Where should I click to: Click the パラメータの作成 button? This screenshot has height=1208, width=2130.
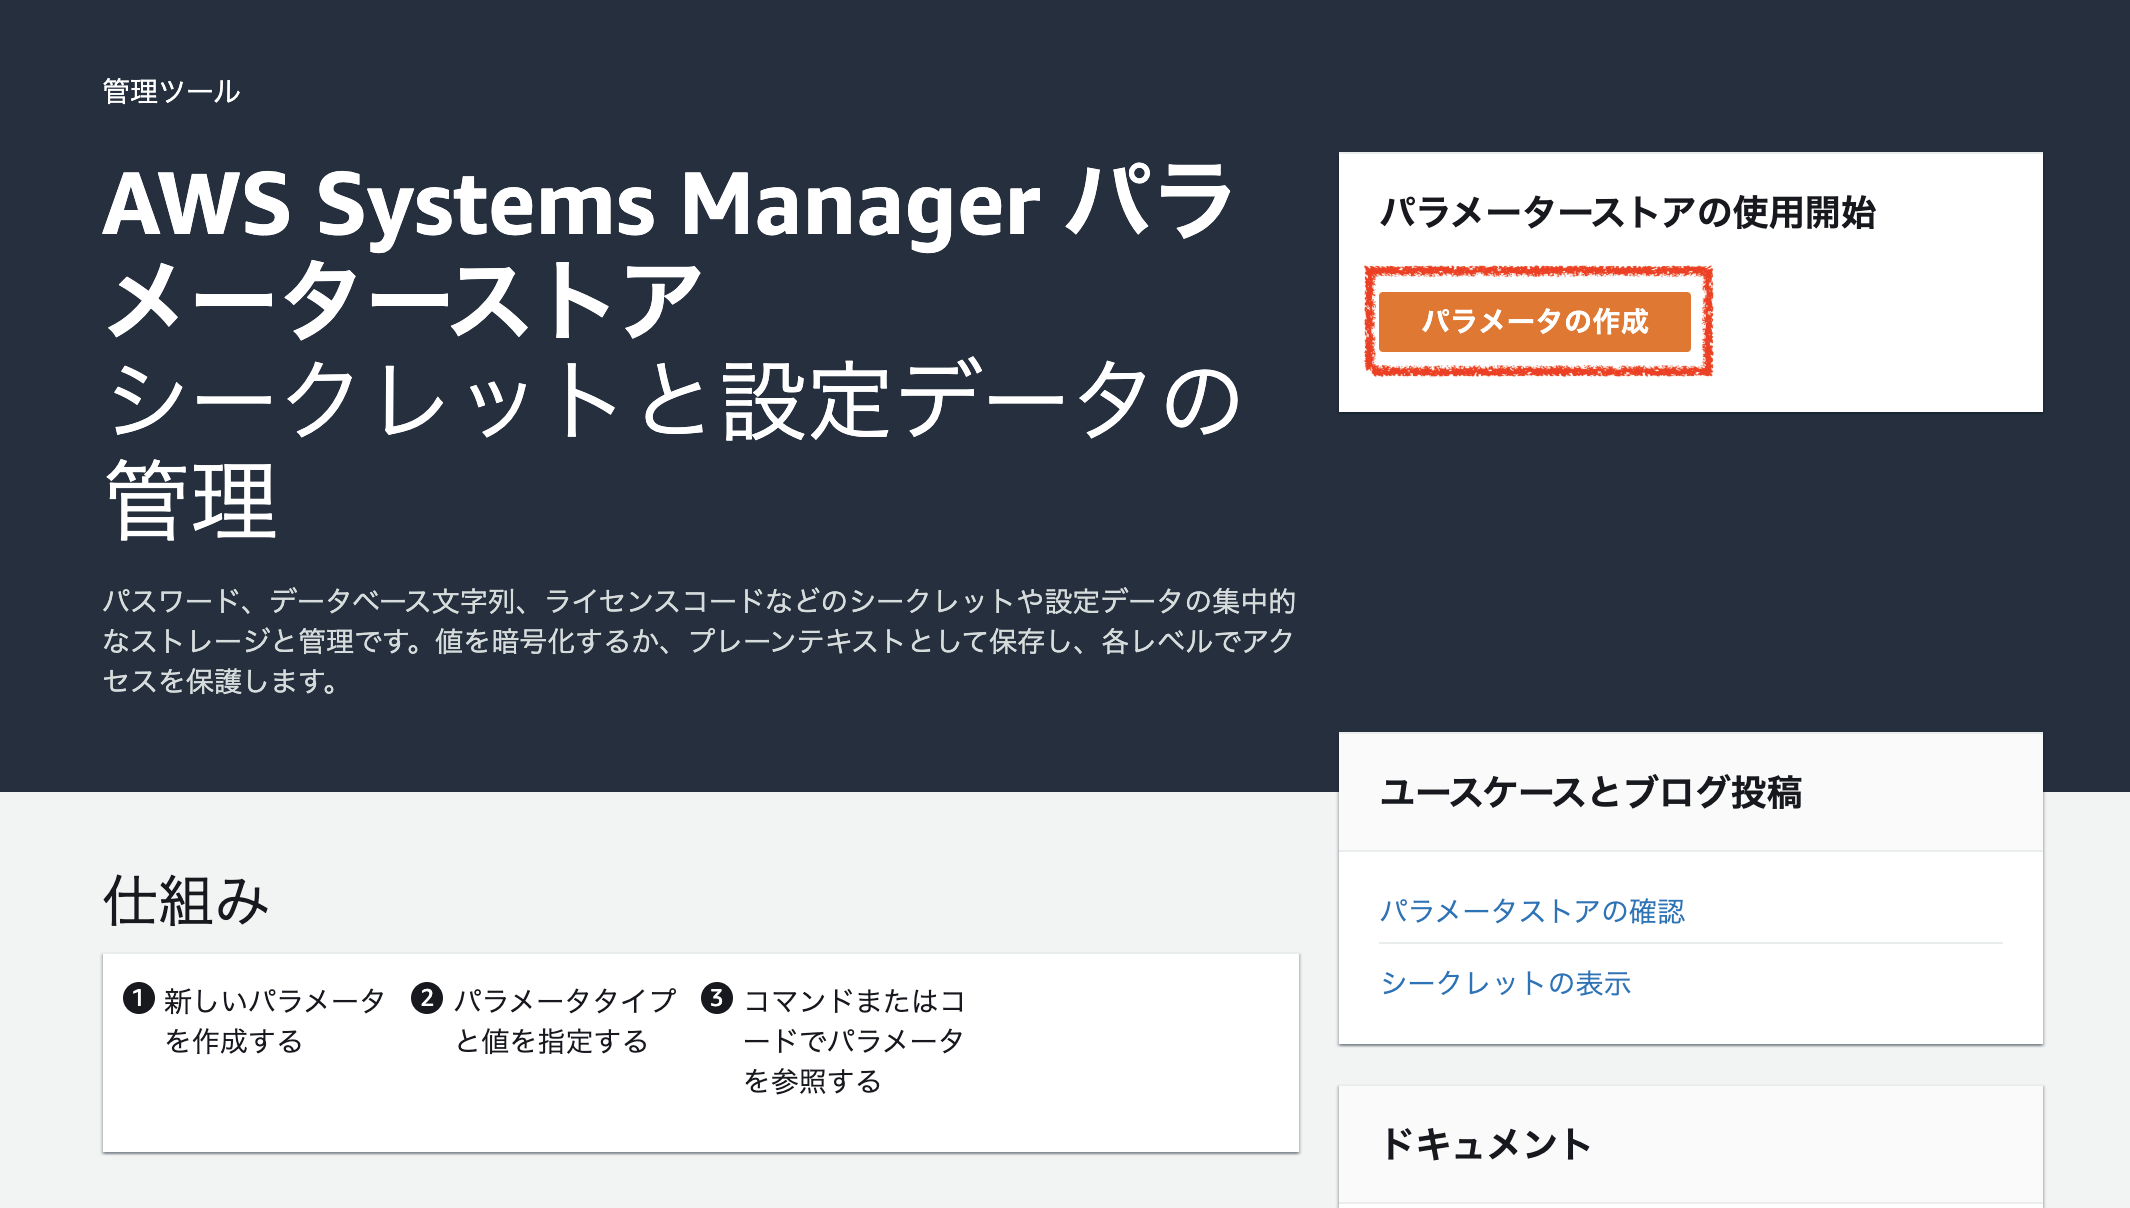click(x=1534, y=321)
